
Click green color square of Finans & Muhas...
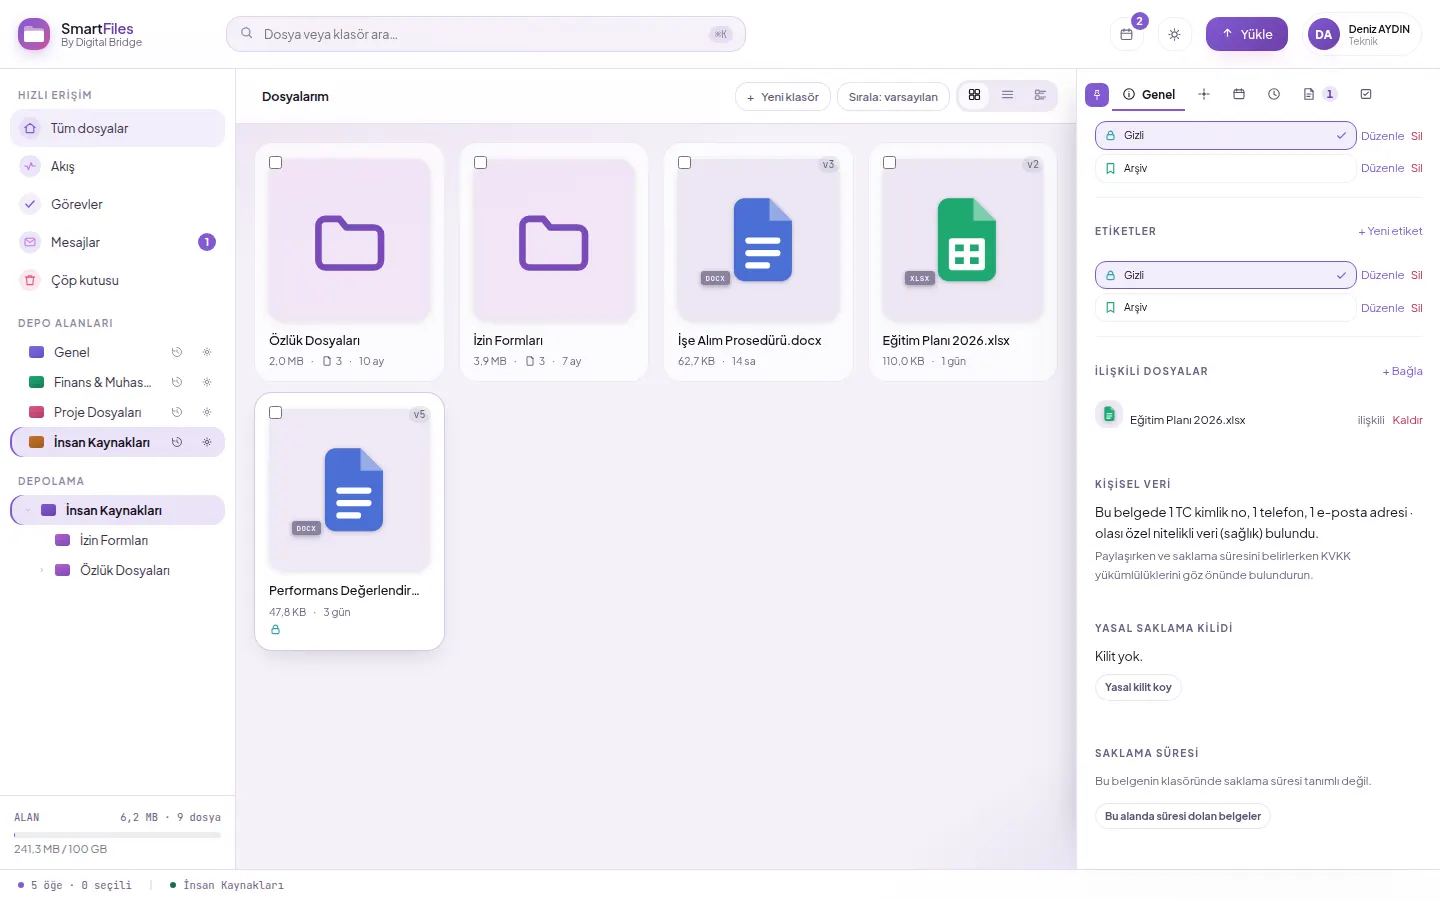[x=37, y=382]
